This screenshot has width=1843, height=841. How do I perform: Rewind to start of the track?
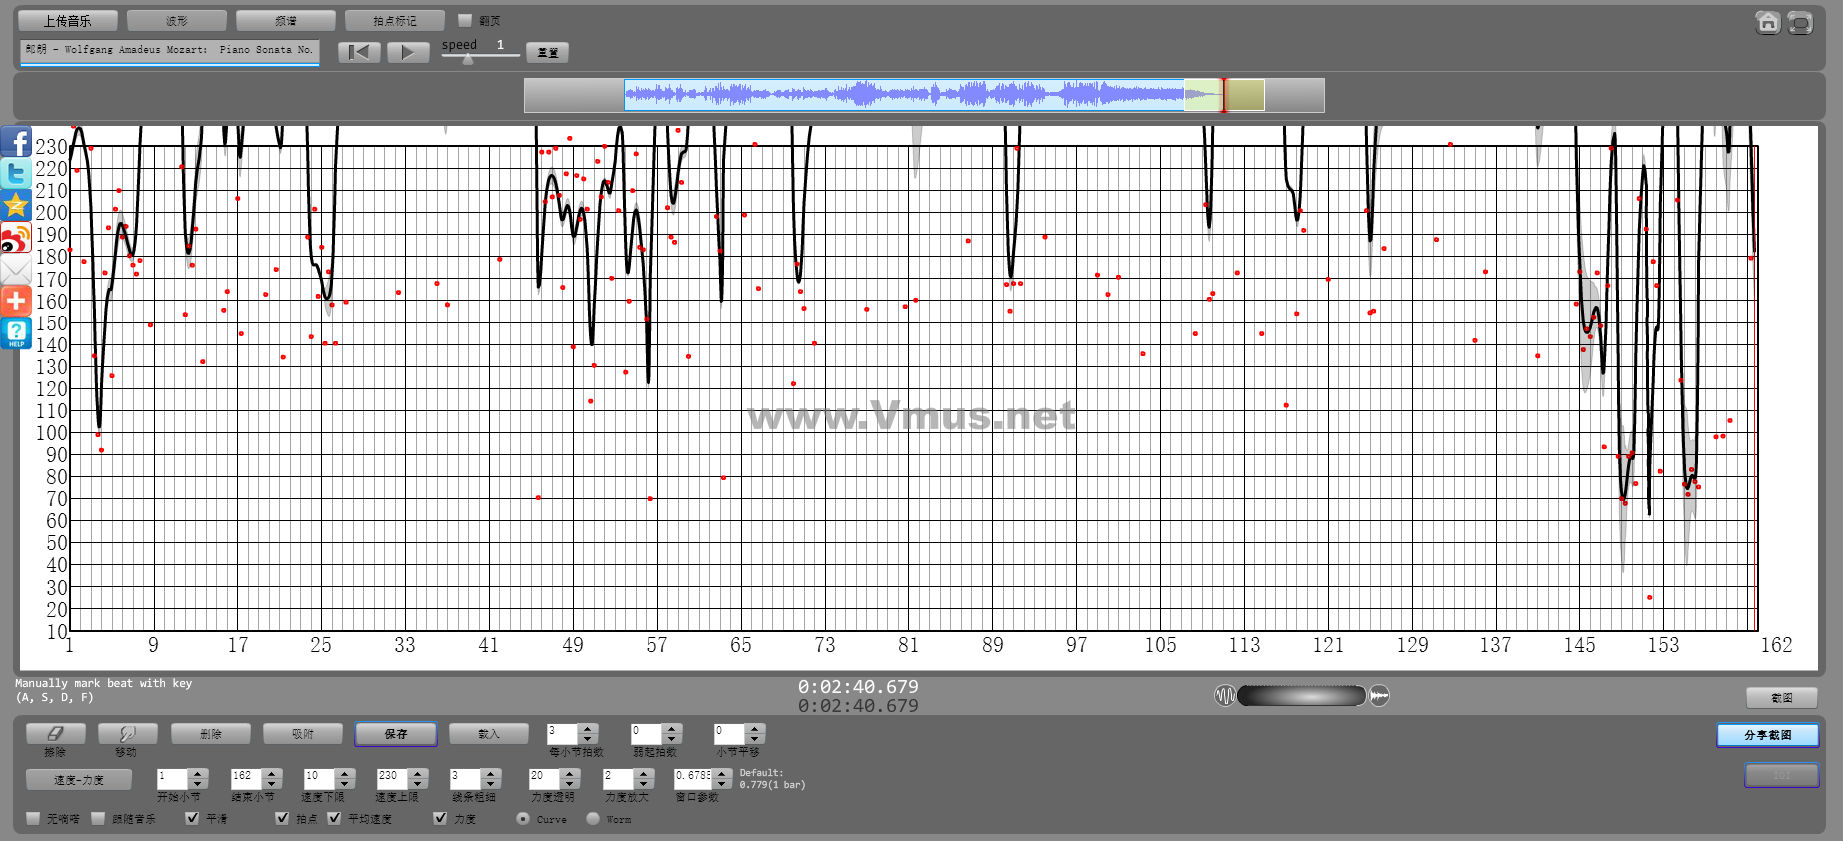tap(359, 53)
